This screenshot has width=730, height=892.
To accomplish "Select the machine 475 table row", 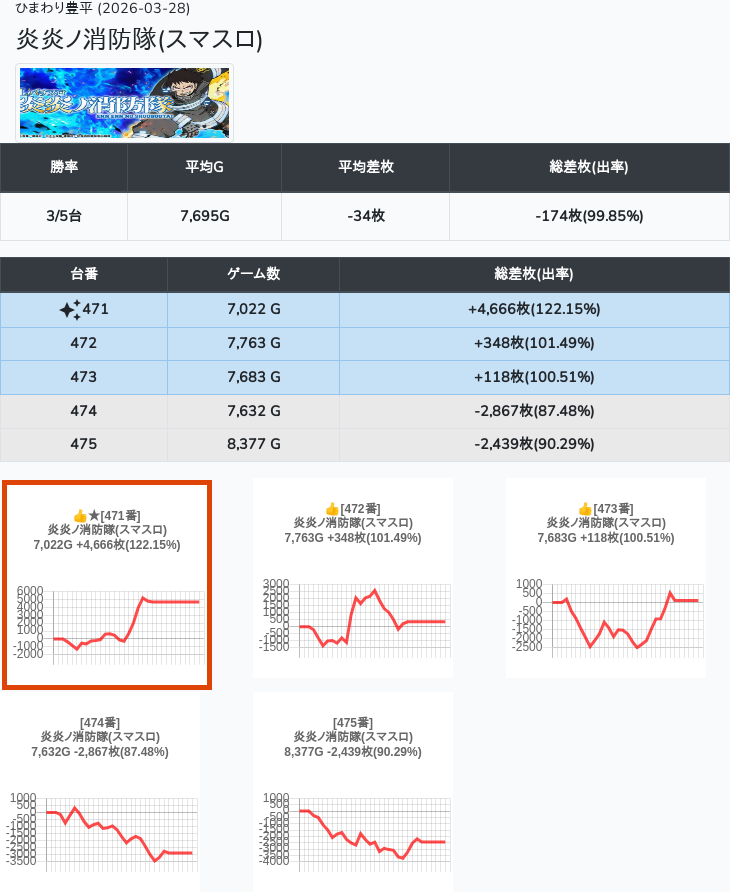I will point(364,444).
